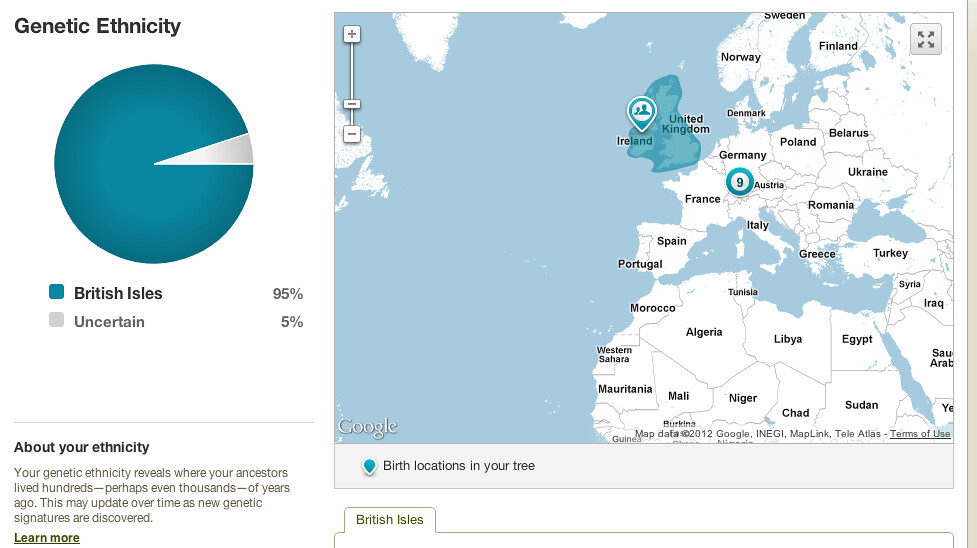Click the zoom slider handle on map

351,104
